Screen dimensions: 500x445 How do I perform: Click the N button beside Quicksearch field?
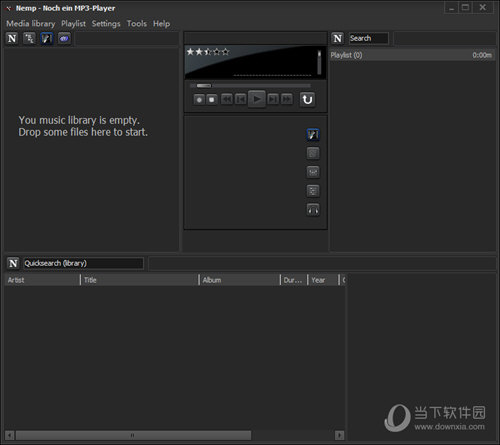(x=13, y=263)
